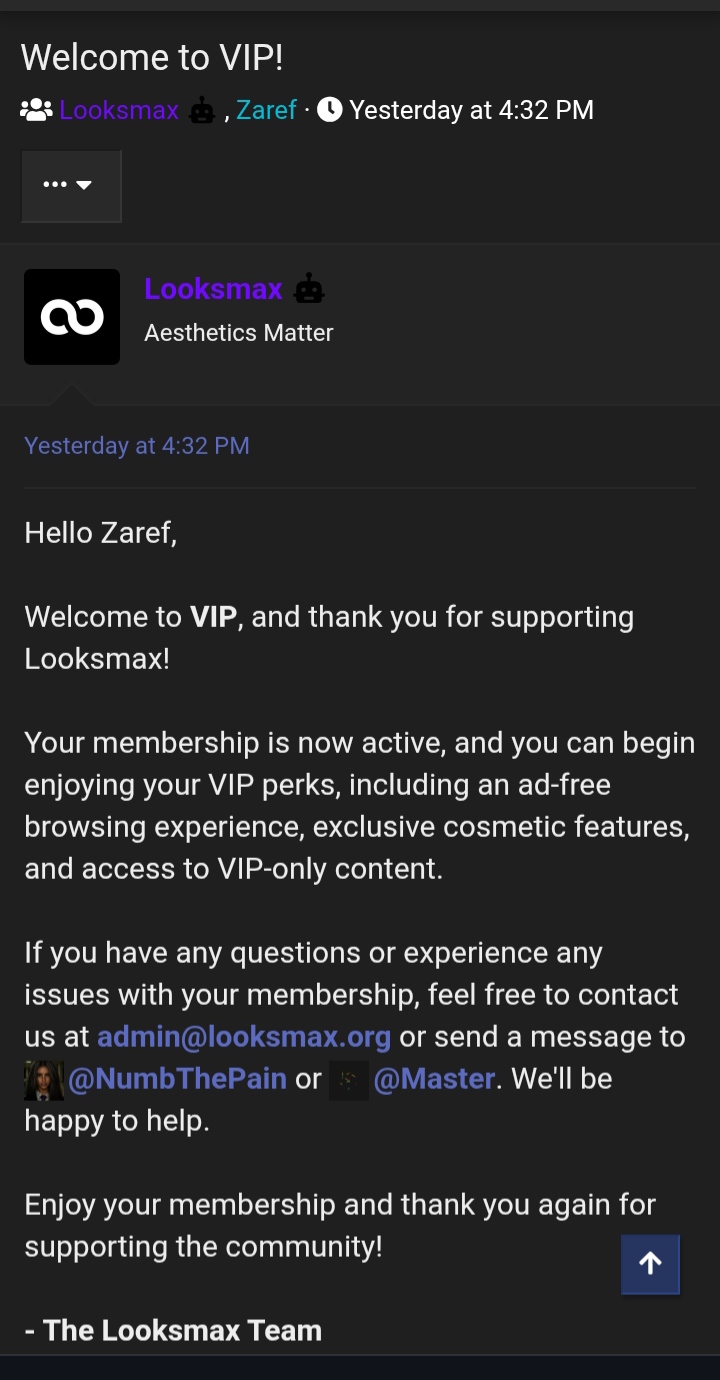720x1380 pixels.
Task: Click NumbThePain's small avatar image
Action: [x=44, y=1081]
